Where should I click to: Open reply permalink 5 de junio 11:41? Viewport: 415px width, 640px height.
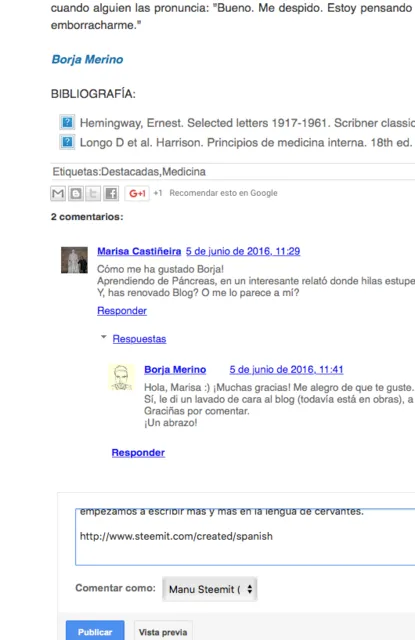coord(286,369)
